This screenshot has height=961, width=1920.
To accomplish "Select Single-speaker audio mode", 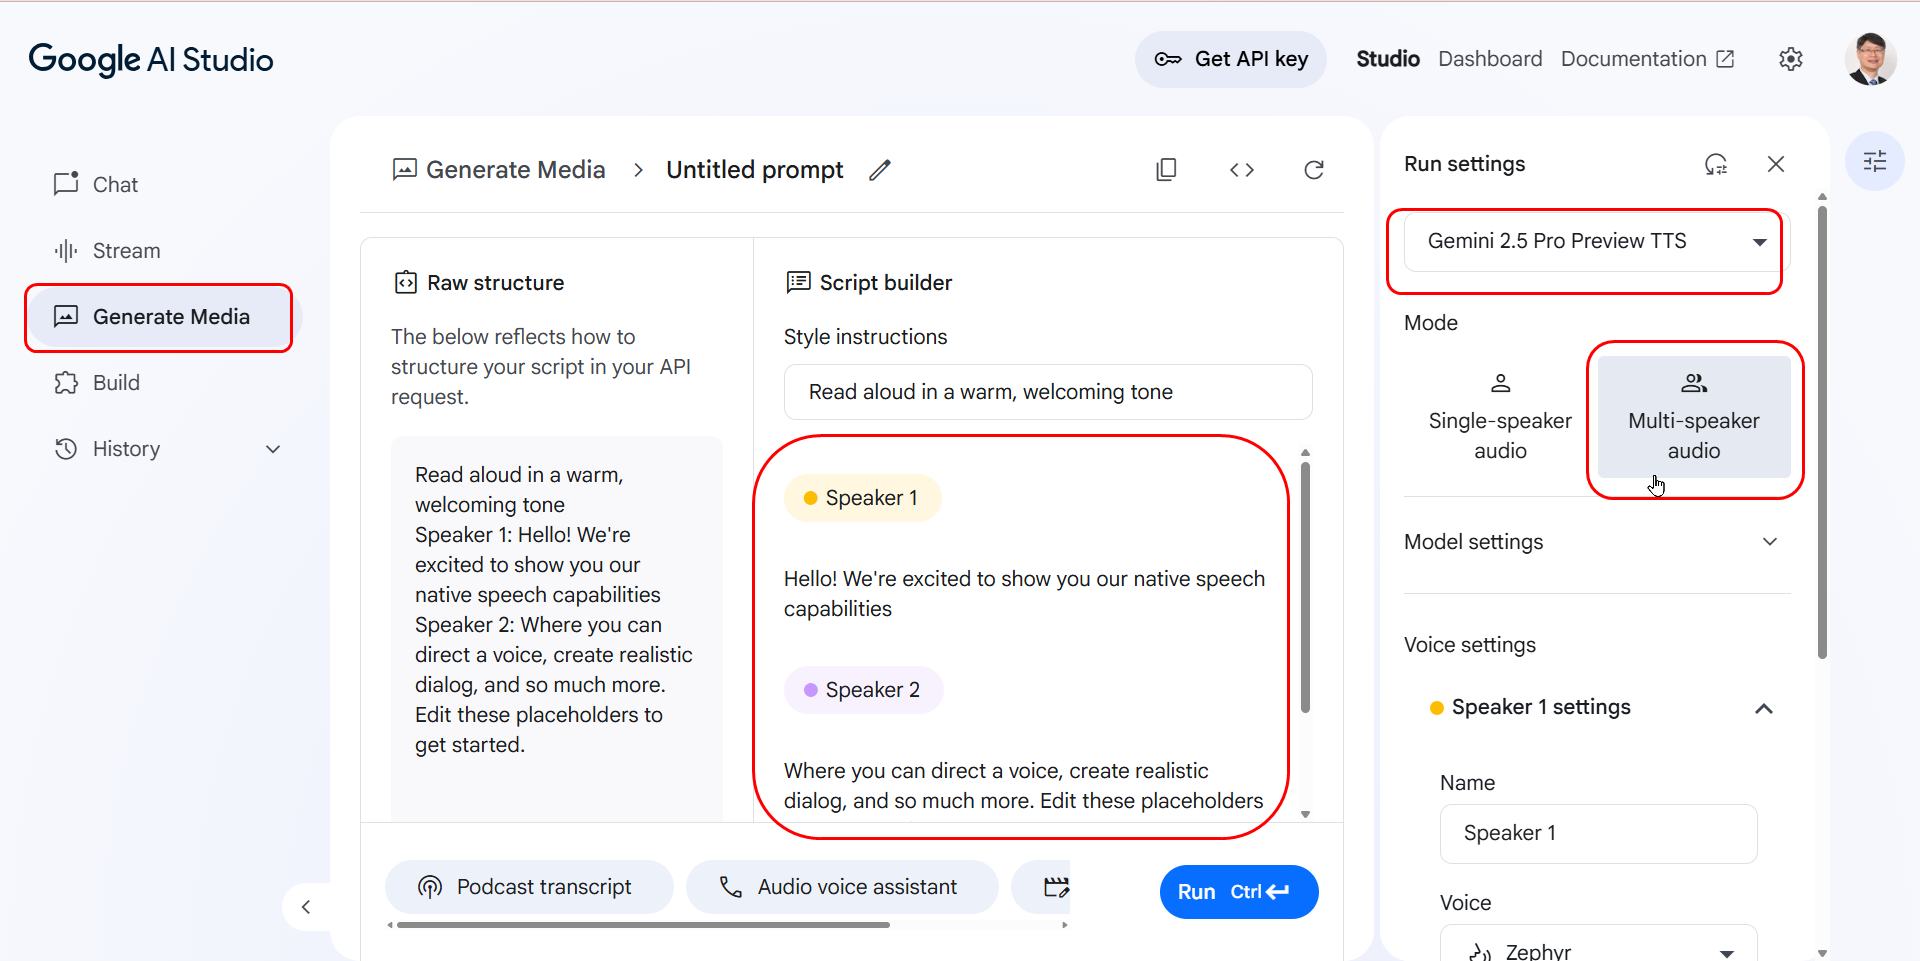I will tap(1500, 417).
